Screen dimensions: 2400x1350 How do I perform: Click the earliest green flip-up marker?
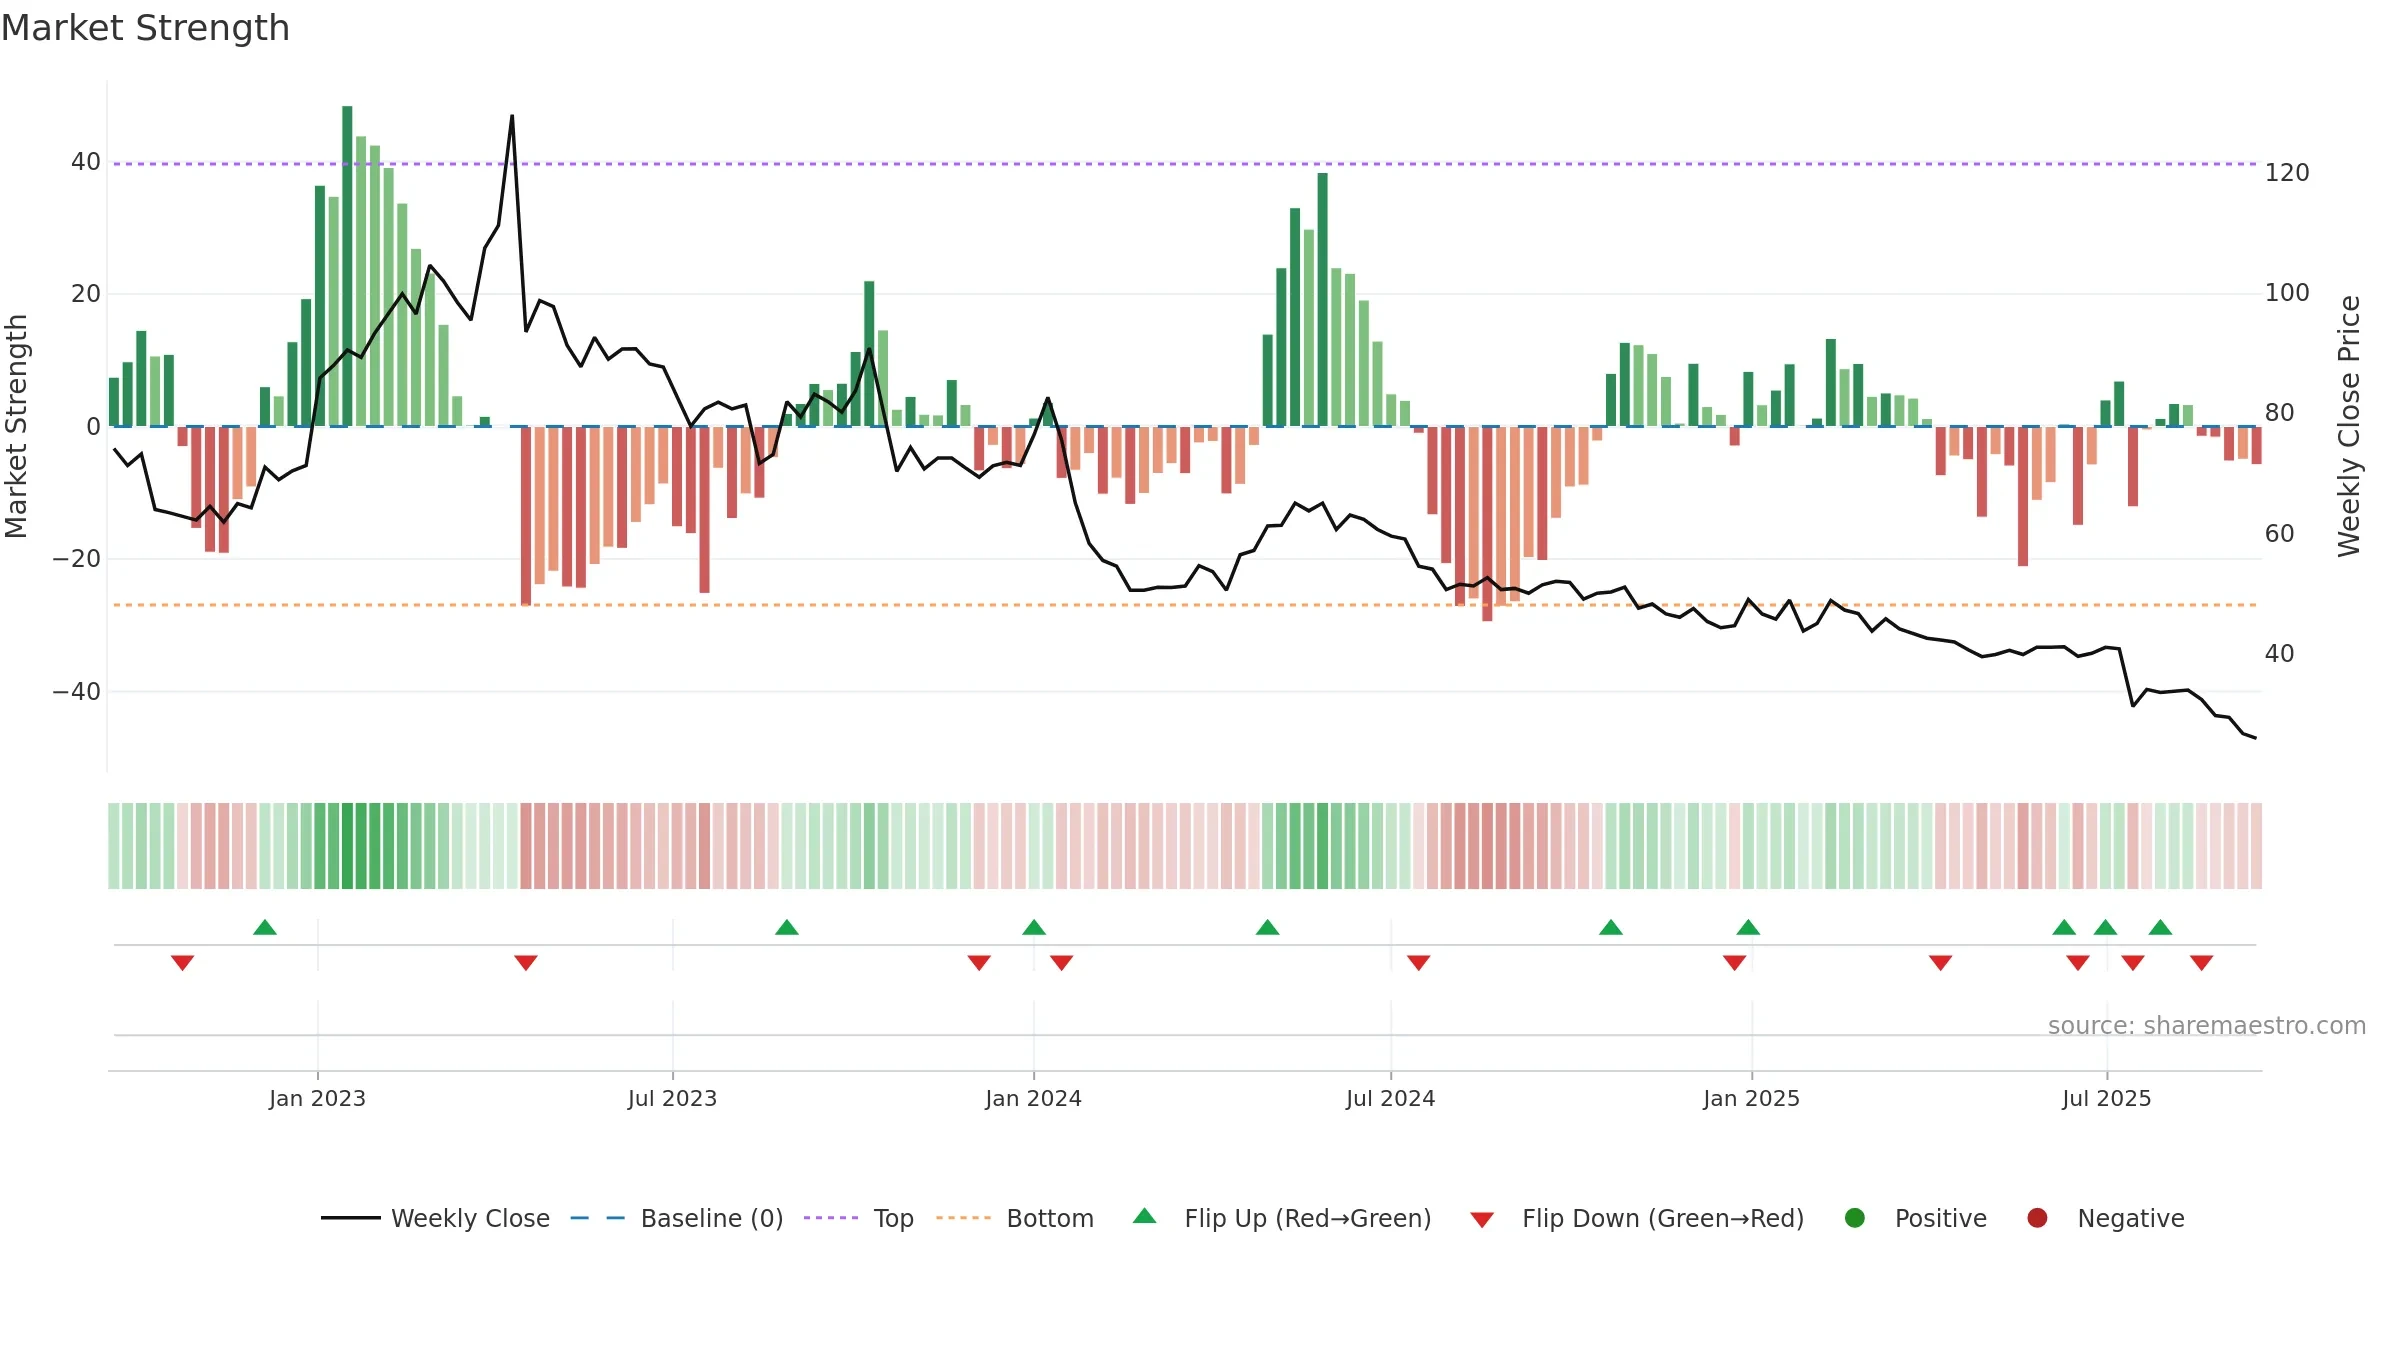[x=265, y=927]
